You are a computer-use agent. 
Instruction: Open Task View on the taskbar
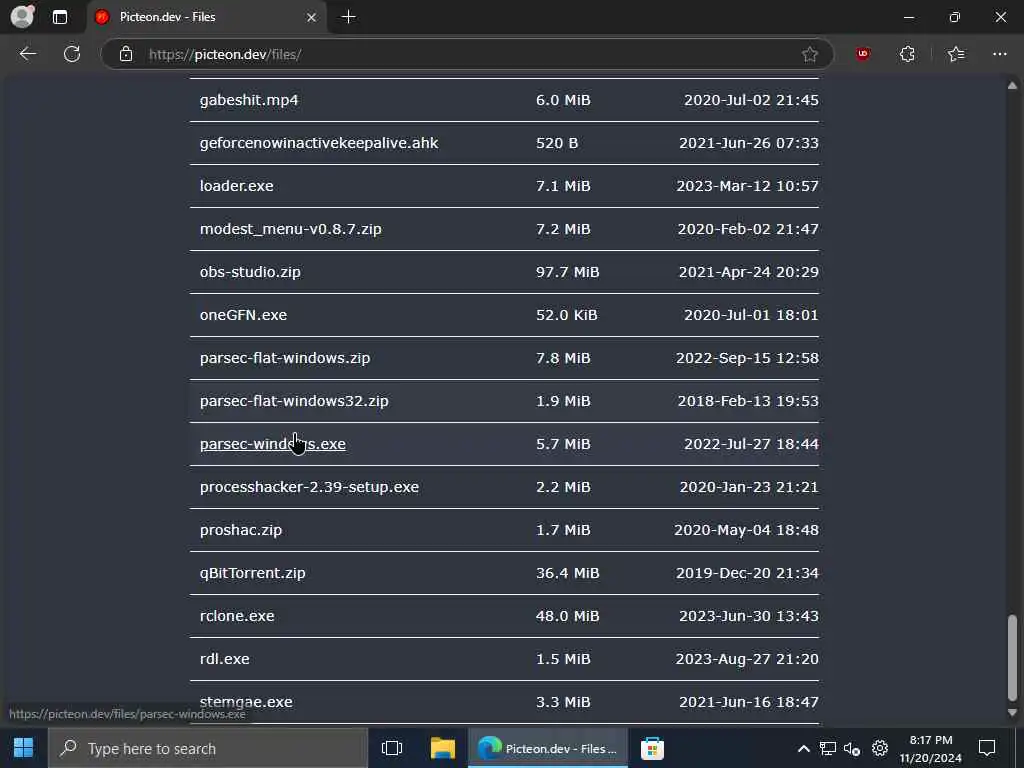coord(392,748)
